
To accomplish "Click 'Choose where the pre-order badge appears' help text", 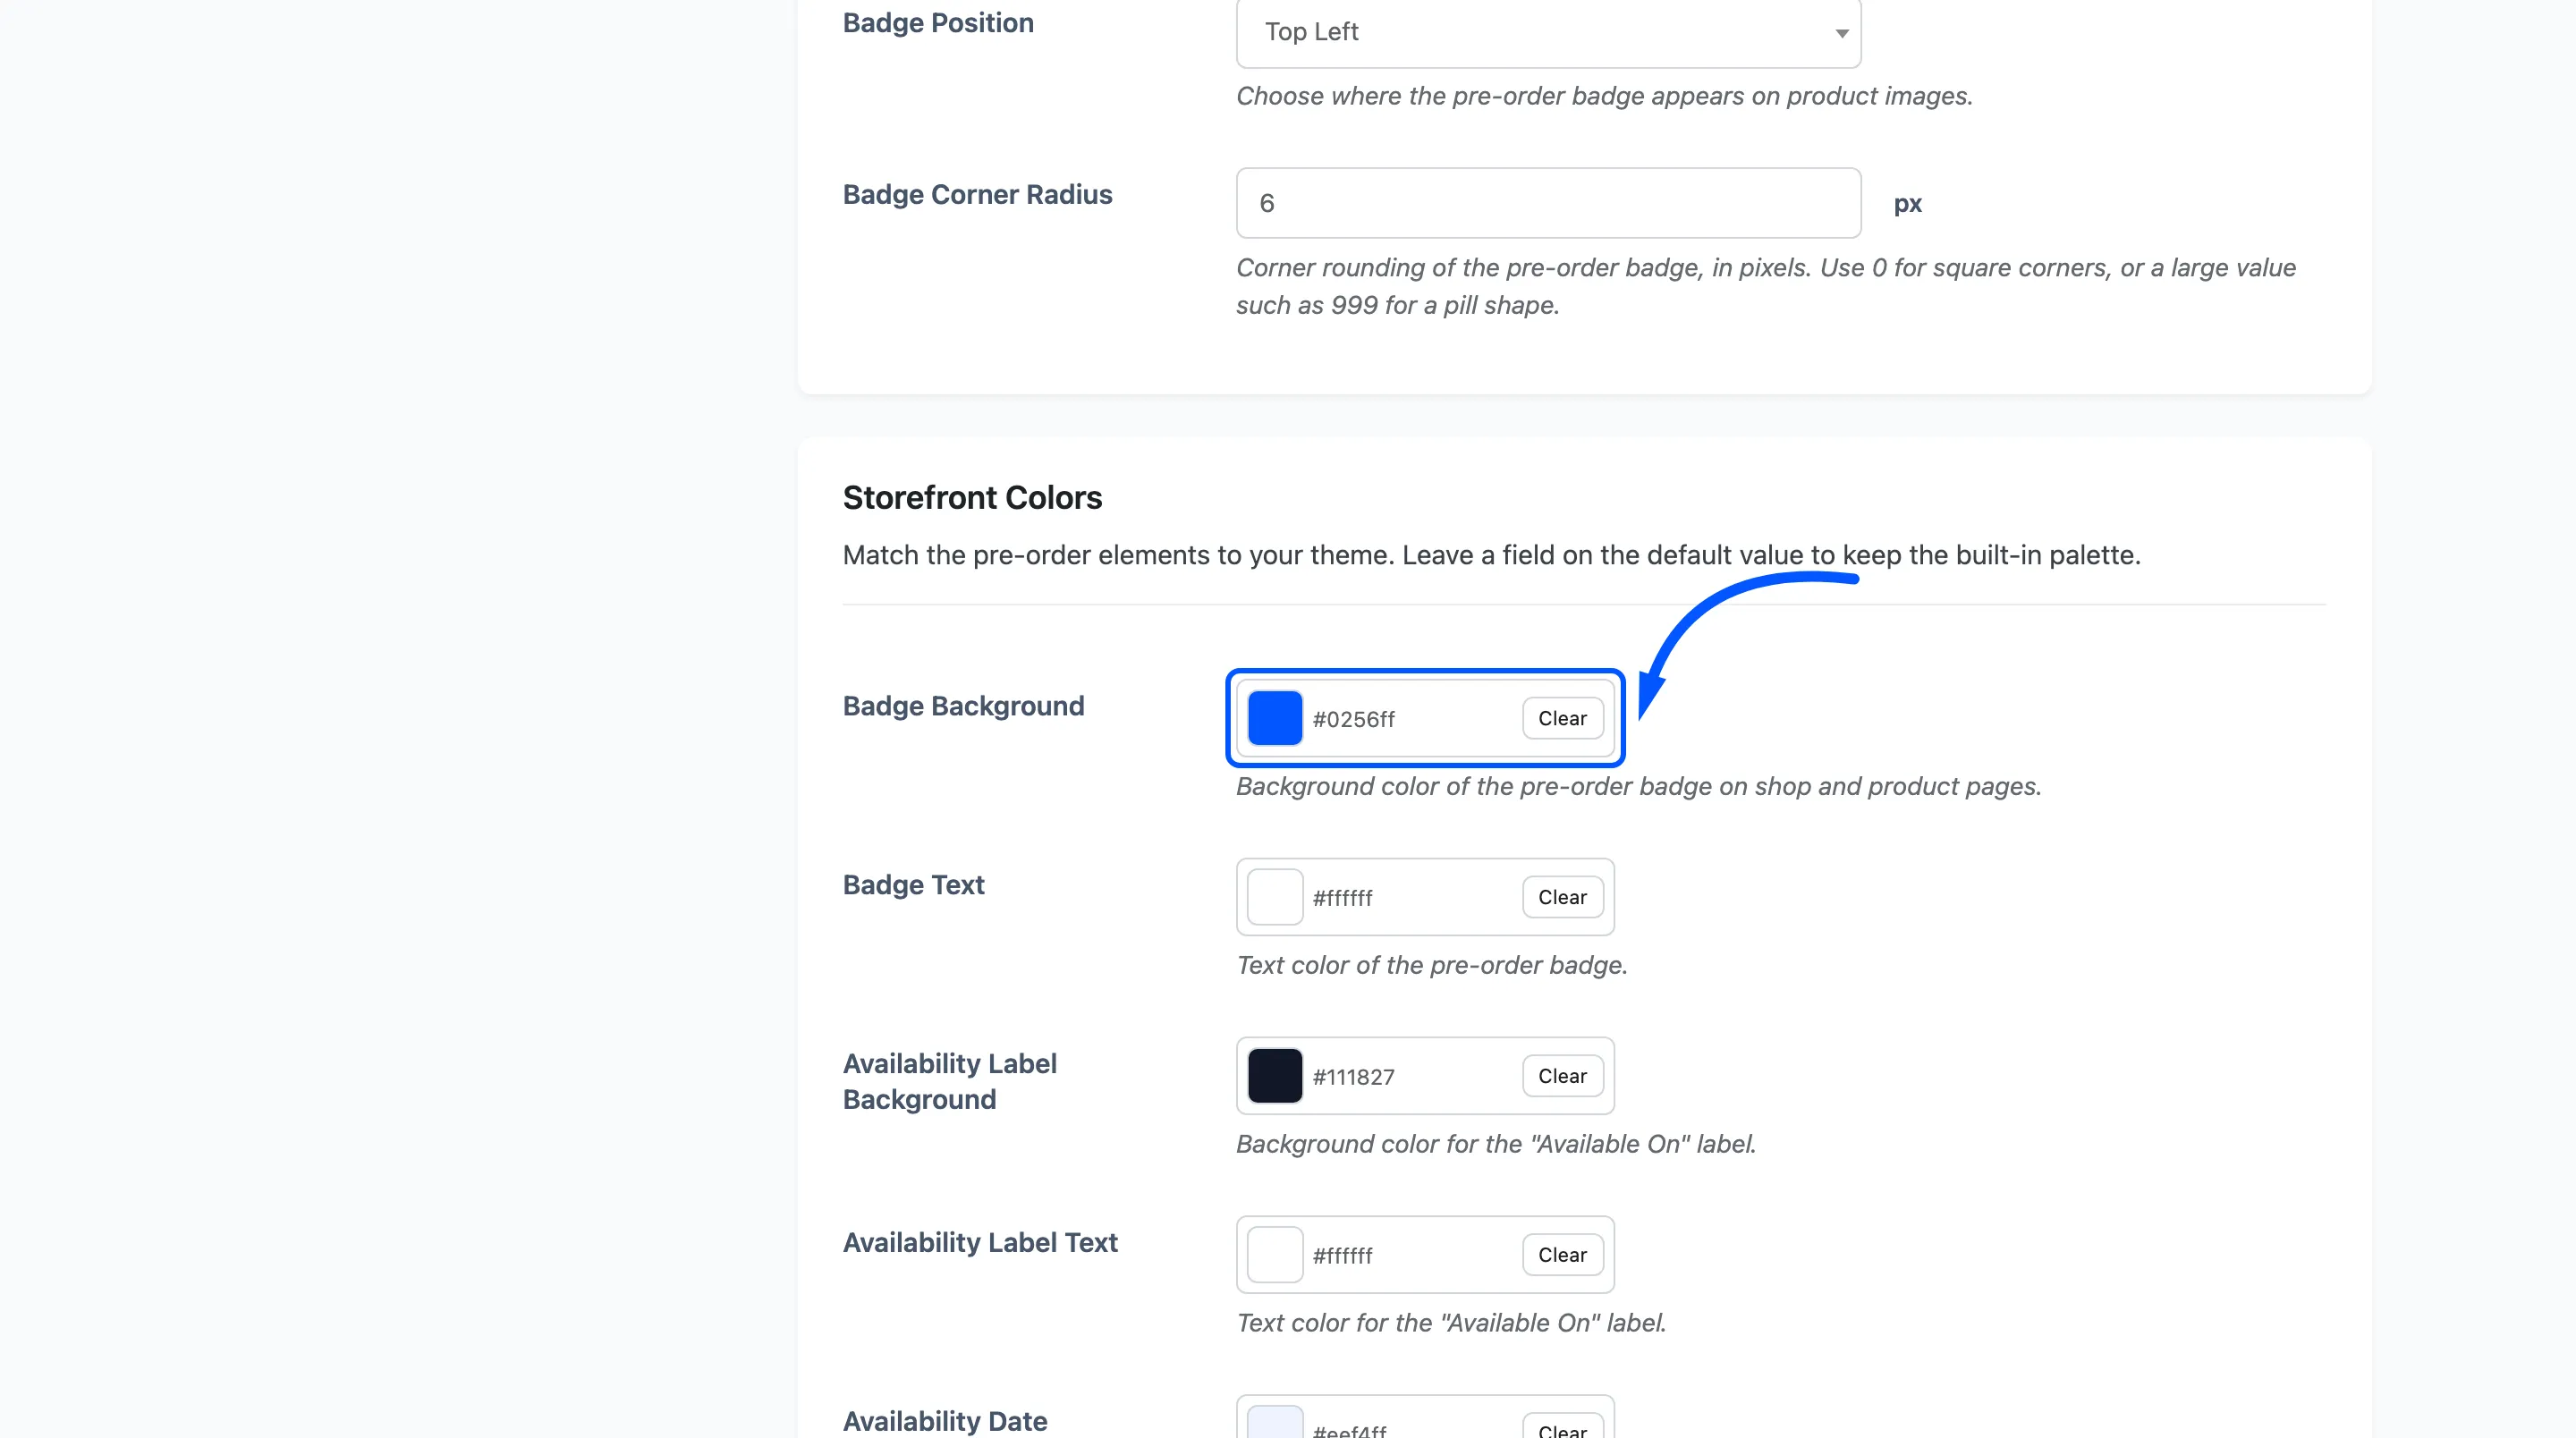I will pyautogui.click(x=1604, y=96).
